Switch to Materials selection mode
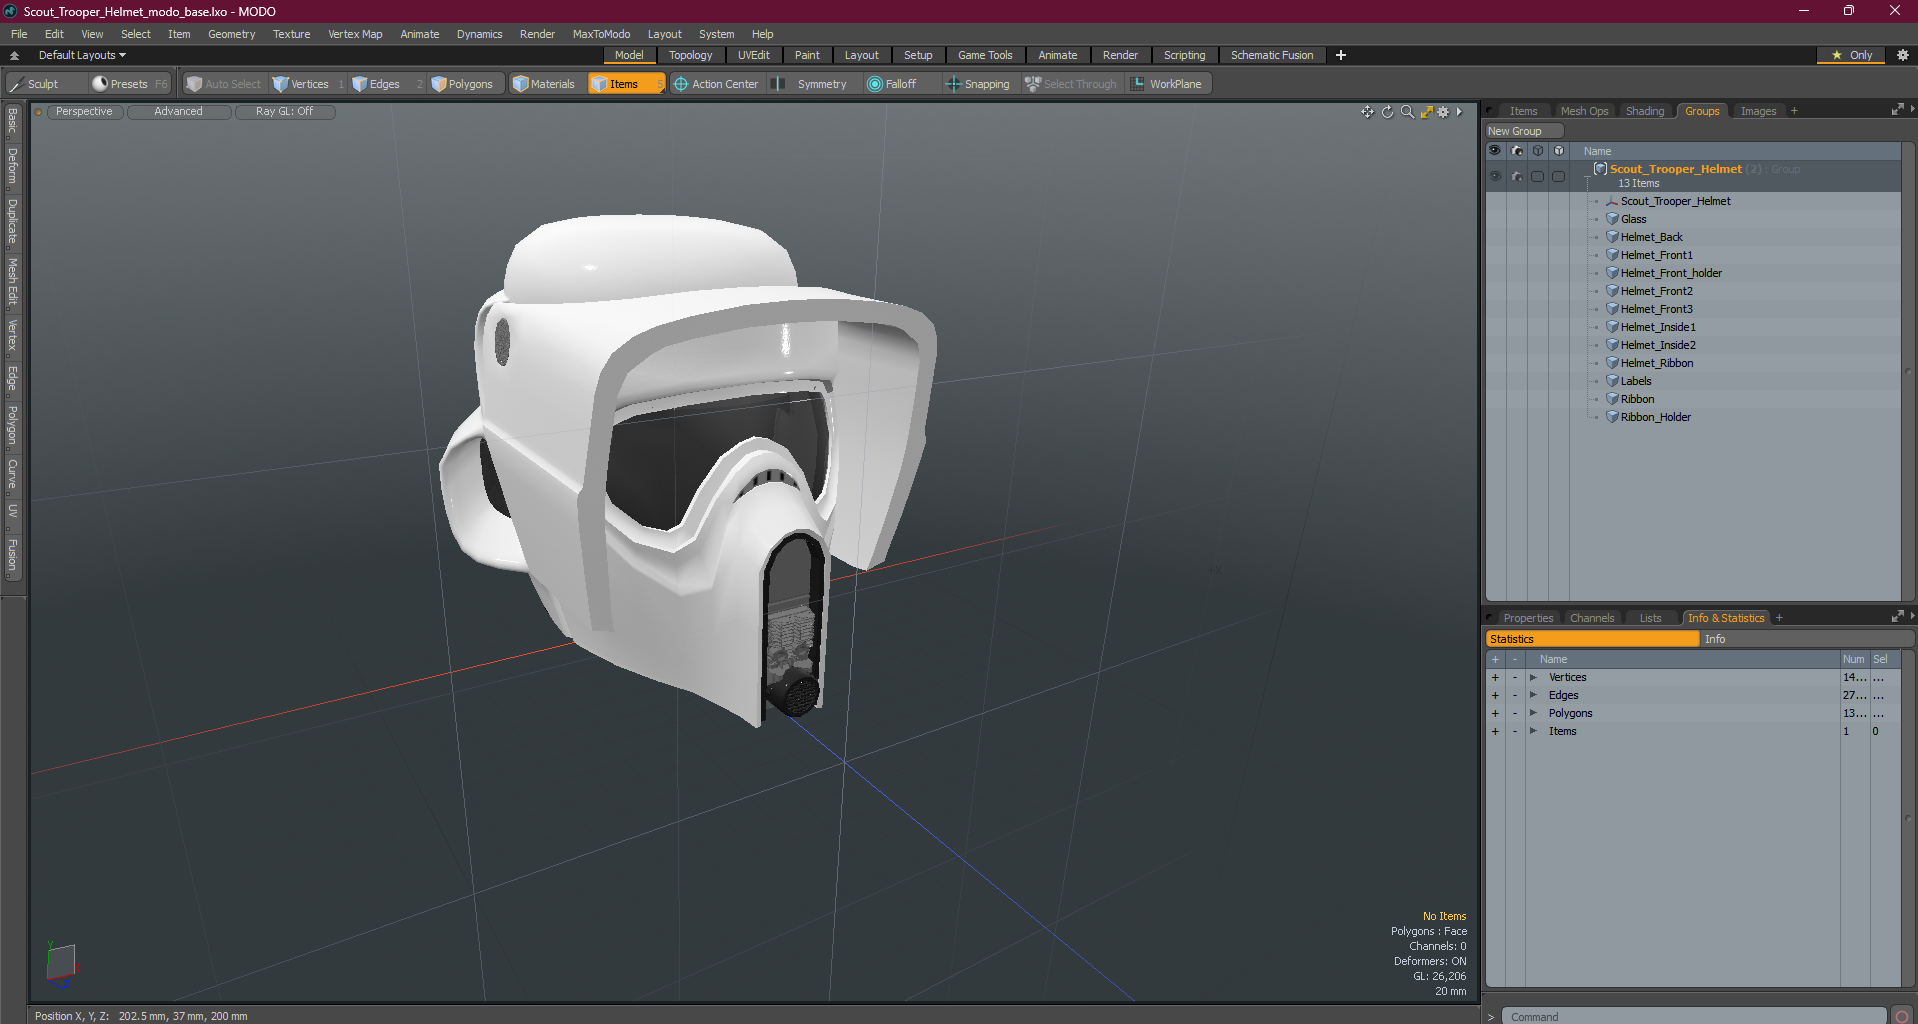The image size is (1918, 1024). tap(544, 84)
